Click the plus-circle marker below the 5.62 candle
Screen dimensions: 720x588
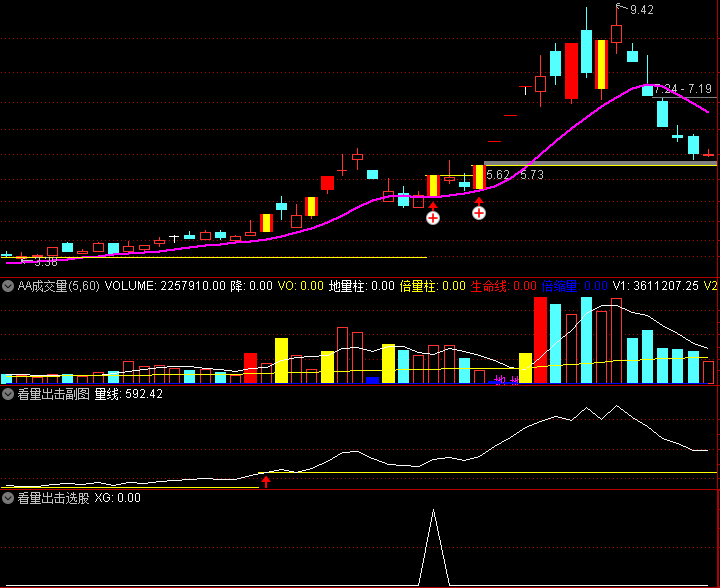(x=479, y=213)
